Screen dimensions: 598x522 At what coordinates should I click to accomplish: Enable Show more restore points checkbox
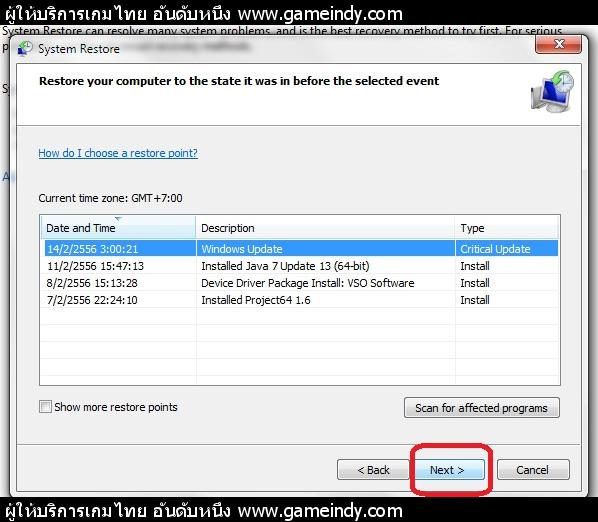(45, 406)
